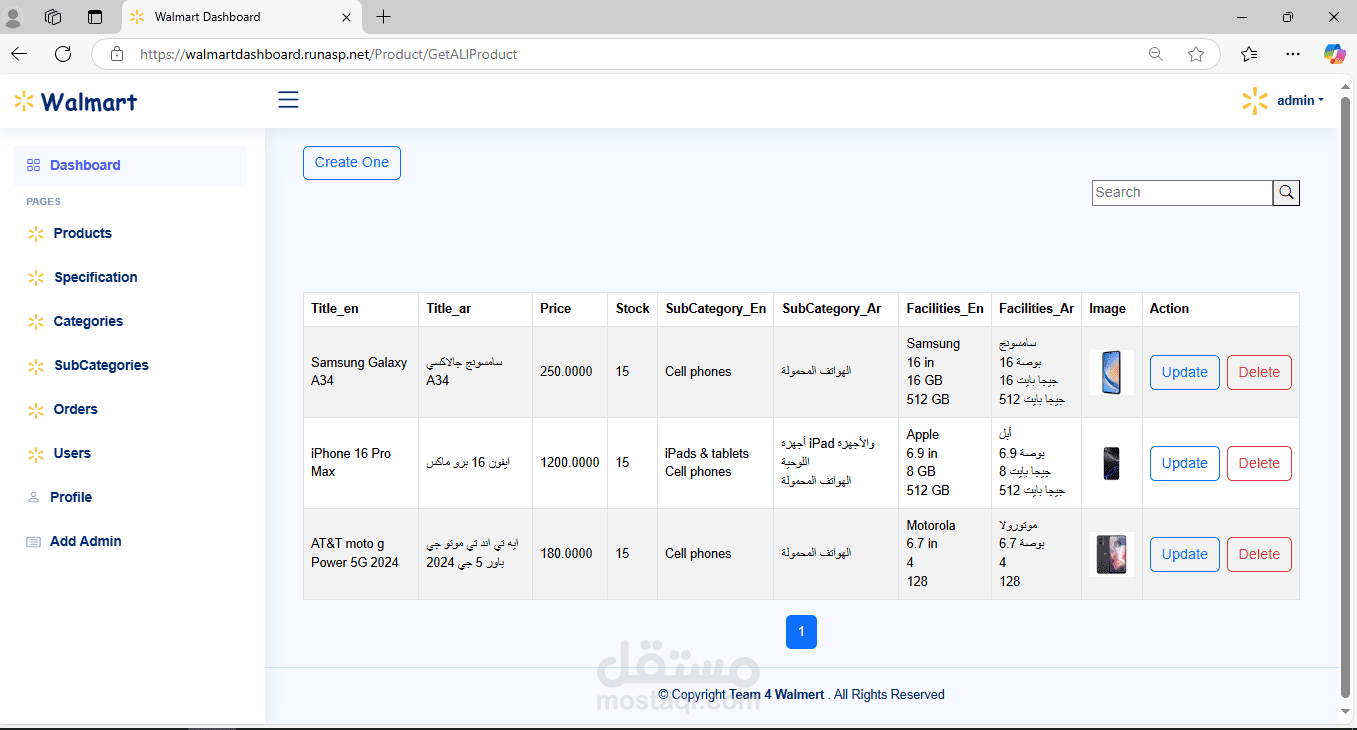Image resolution: width=1357 pixels, height=730 pixels.
Task: Click the Stock column header
Action: [633, 309]
